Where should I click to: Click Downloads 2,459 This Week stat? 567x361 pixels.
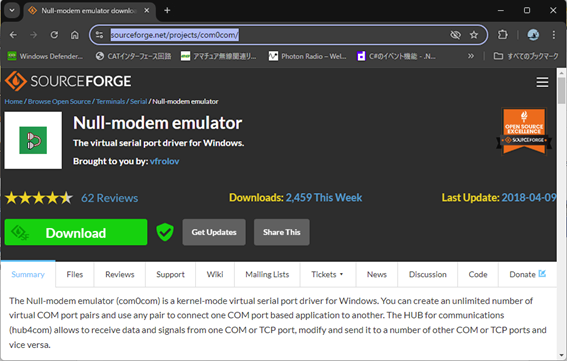coord(295,198)
